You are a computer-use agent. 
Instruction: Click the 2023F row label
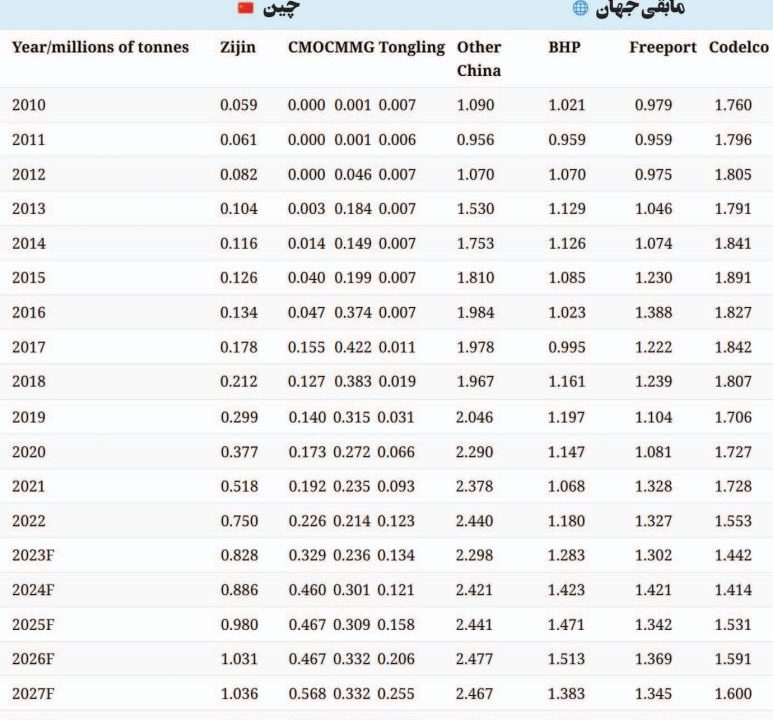[x=33, y=555]
